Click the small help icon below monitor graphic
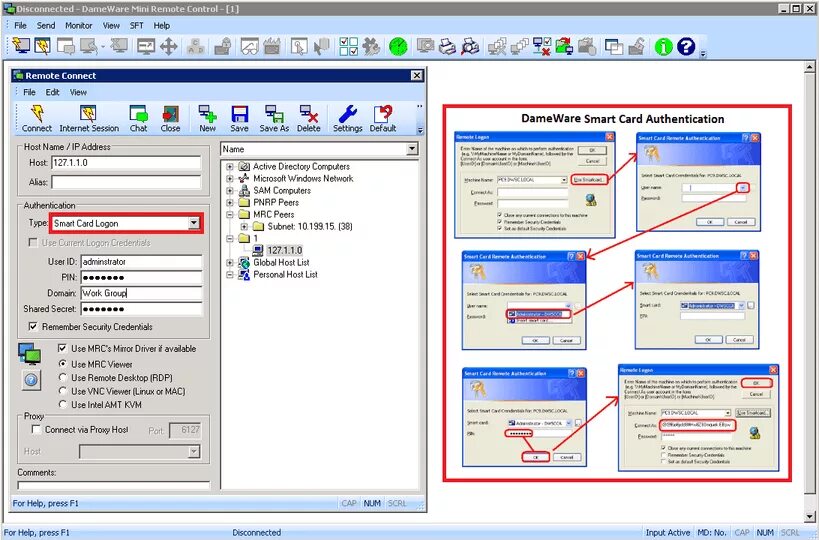Viewport: 819px width, 540px height. coord(31,380)
